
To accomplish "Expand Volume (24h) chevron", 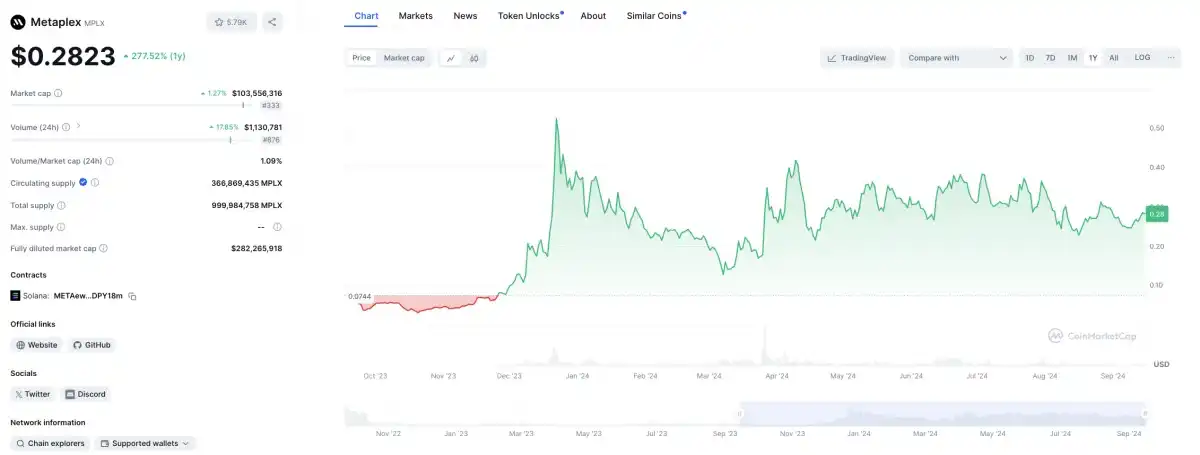I will [x=78, y=127].
